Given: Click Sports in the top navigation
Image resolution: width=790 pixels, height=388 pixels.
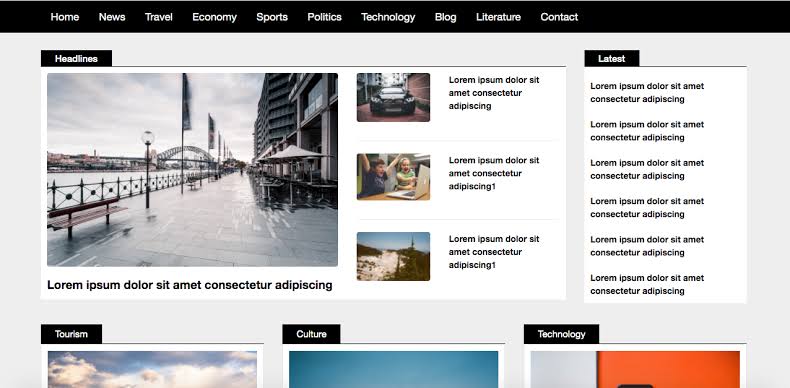Looking at the screenshot, I should (272, 17).
